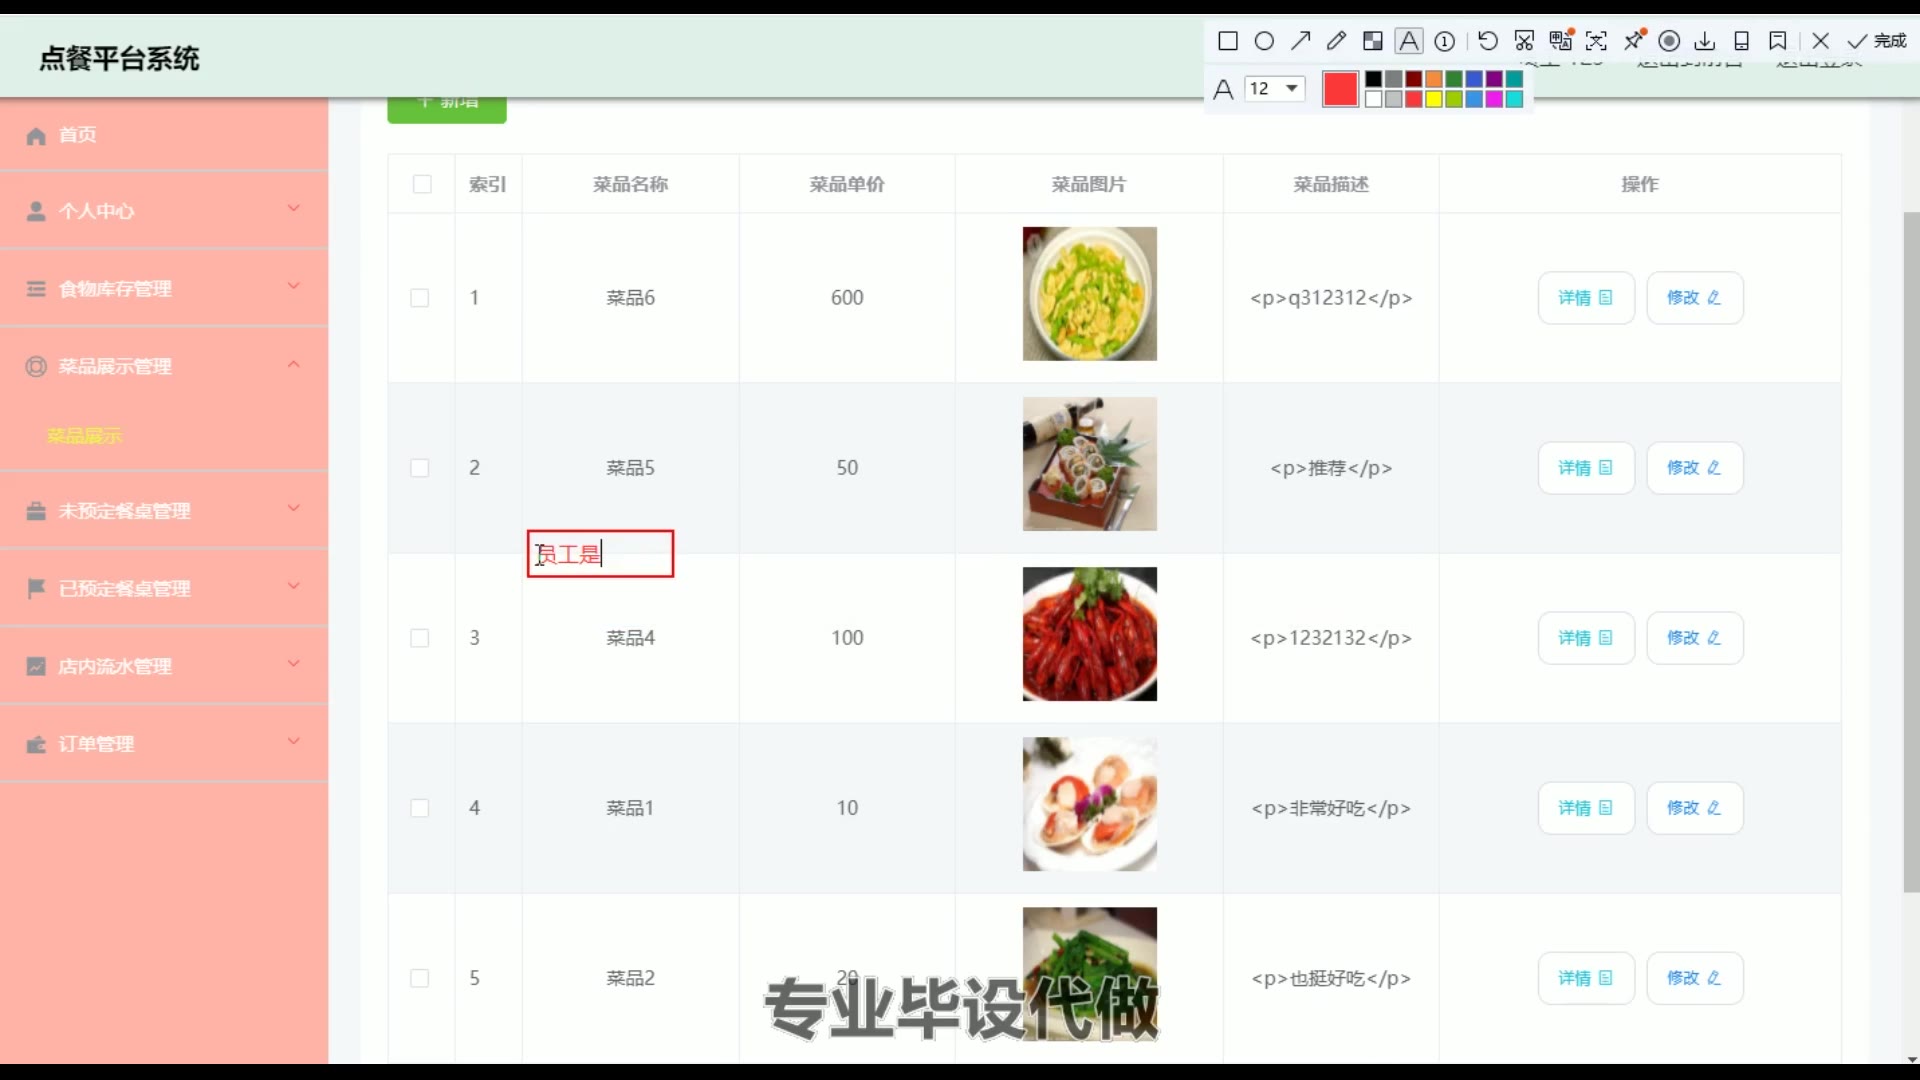Image resolution: width=1920 pixels, height=1080 pixels.
Task: Click the 菜品单价 column header
Action: (847, 184)
